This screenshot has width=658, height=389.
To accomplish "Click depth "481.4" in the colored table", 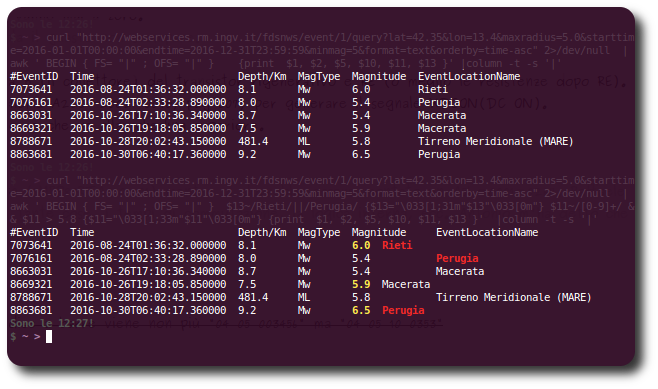I will 253,298.
